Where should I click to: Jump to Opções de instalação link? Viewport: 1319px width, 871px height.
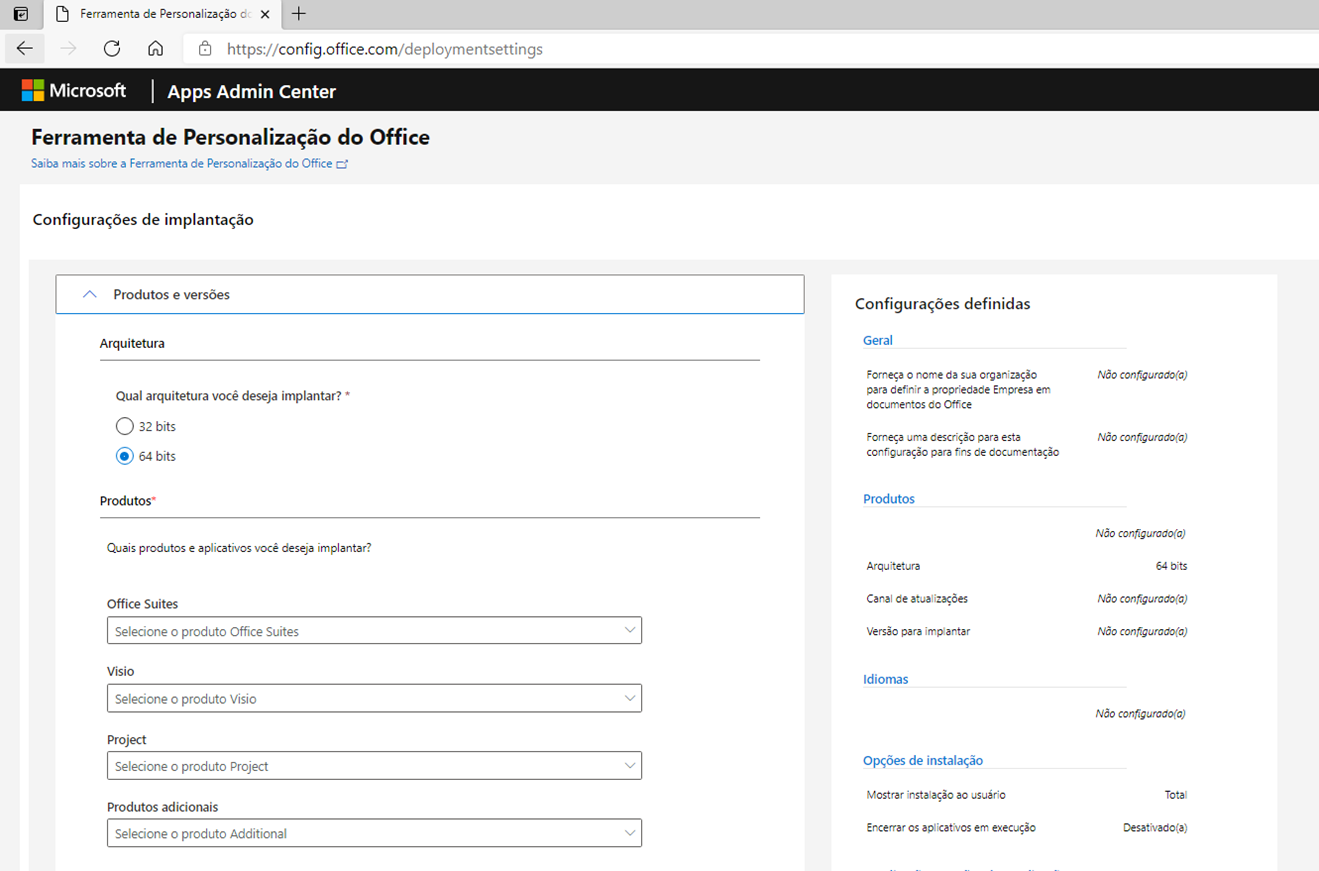pyautogui.click(x=923, y=761)
